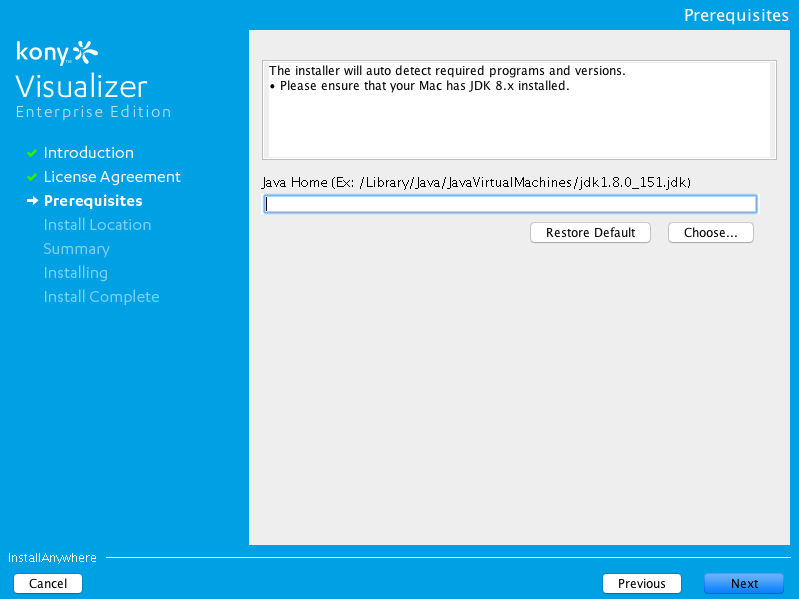Image resolution: width=799 pixels, height=599 pixels.
Task: Select the Install Complete step
Action: click(101, 296)
